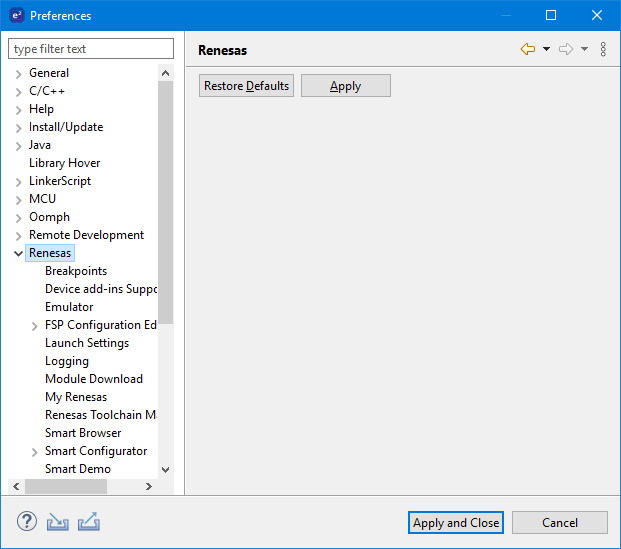Click the import preferences icon
This screenshot has width=621, height=549.
(57, 522)
